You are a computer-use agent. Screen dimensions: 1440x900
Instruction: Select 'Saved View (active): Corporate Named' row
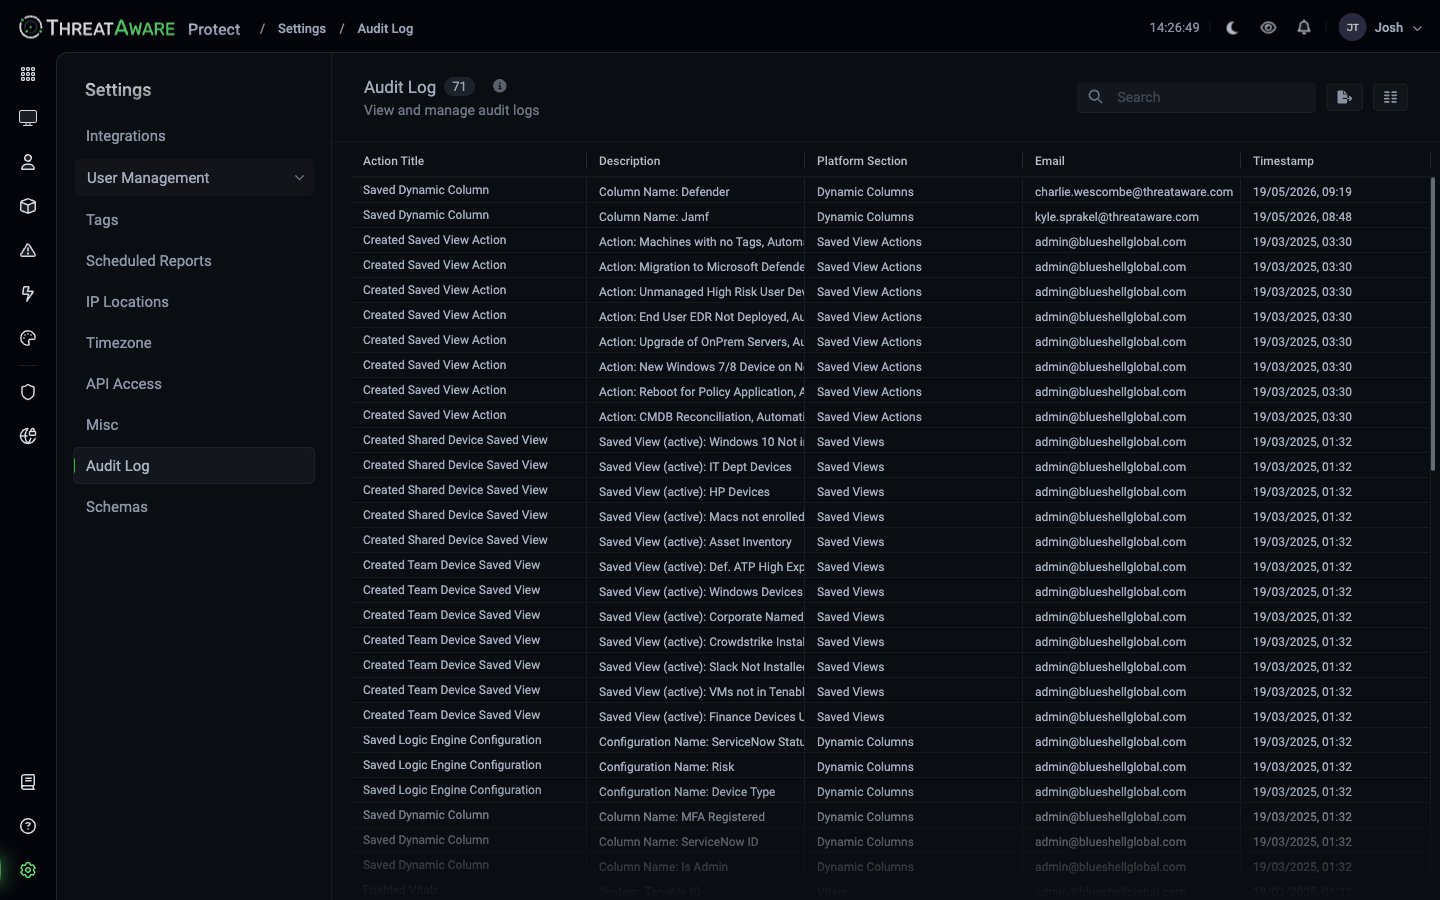pyautogui.click(x=890, y=617)
